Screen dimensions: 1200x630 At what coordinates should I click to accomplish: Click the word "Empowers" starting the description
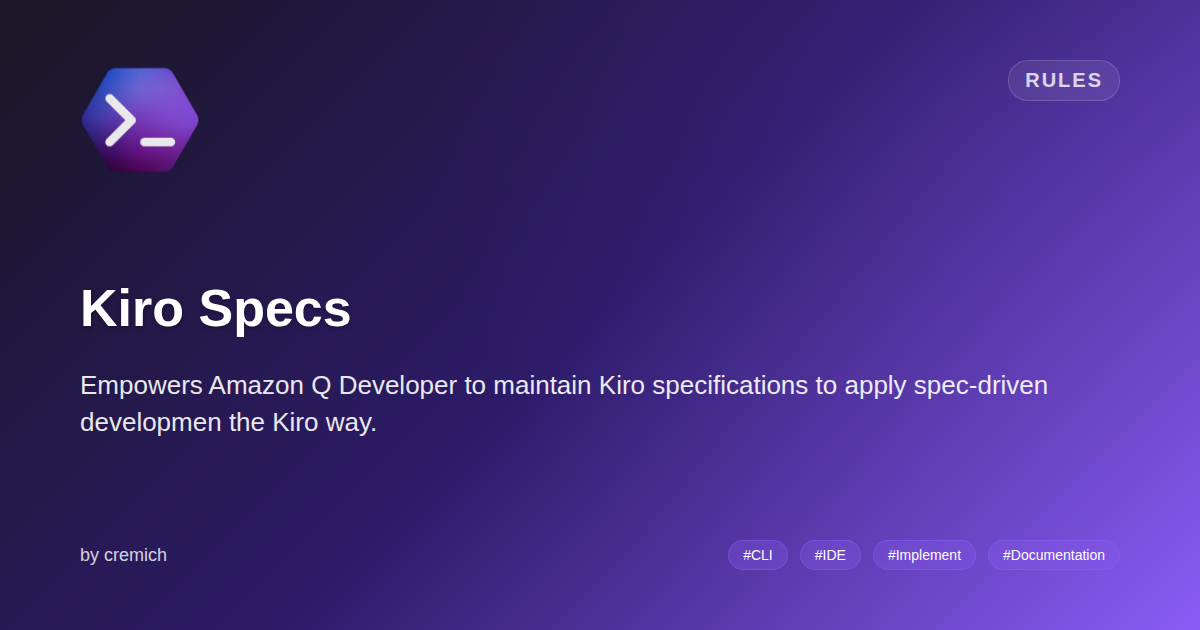[x=140, y=386]
